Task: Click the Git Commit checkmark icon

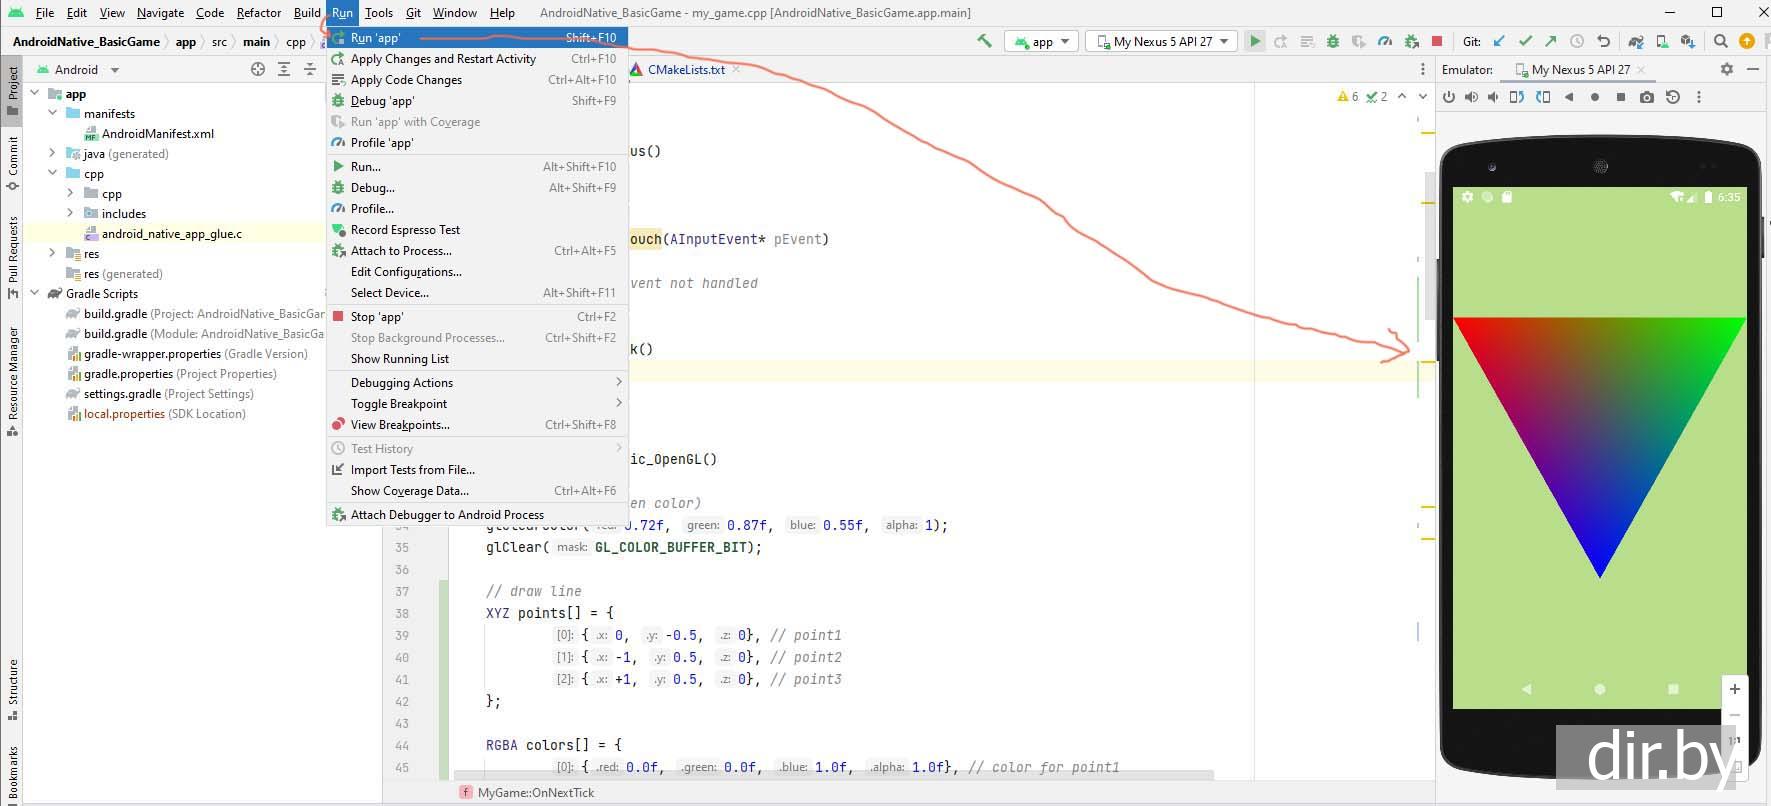Action: click(x=1525, y=41)
